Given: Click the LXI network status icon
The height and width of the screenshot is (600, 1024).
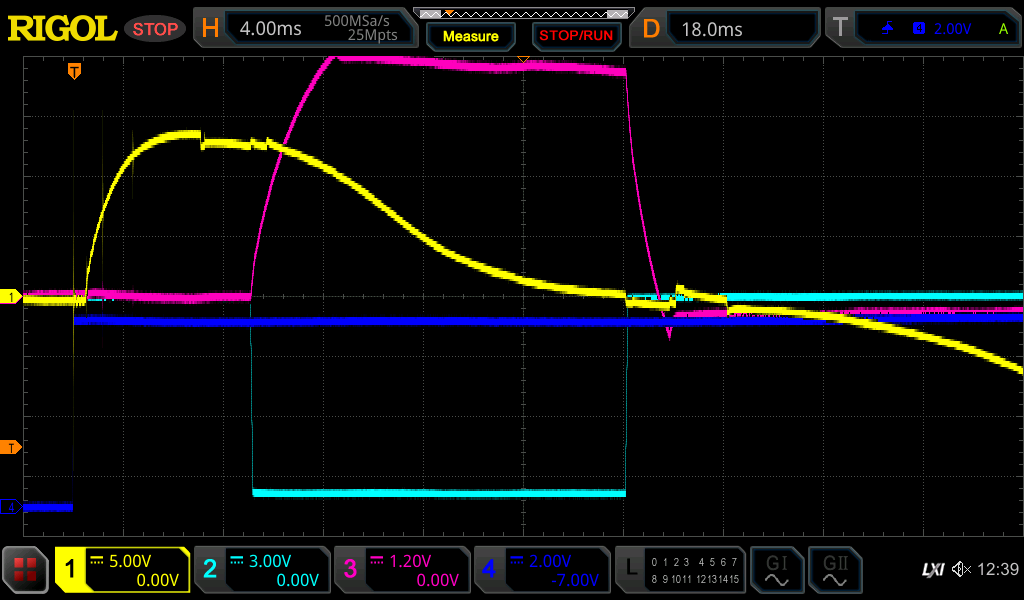Looking at the screenshot, I should click(932, 569).
